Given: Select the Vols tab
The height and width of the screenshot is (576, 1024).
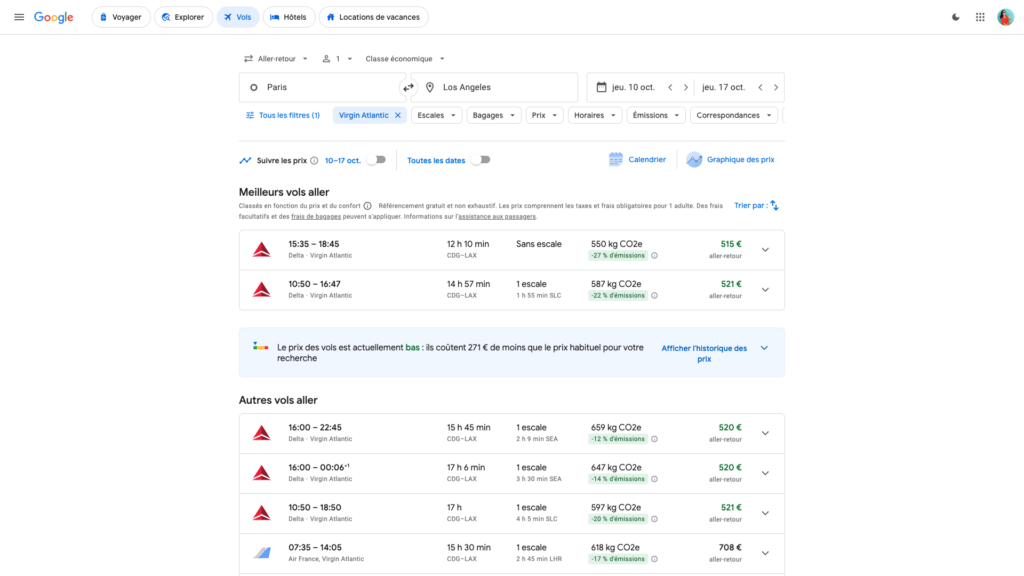Looking at the screenshot, I should (x=238, y=17).
